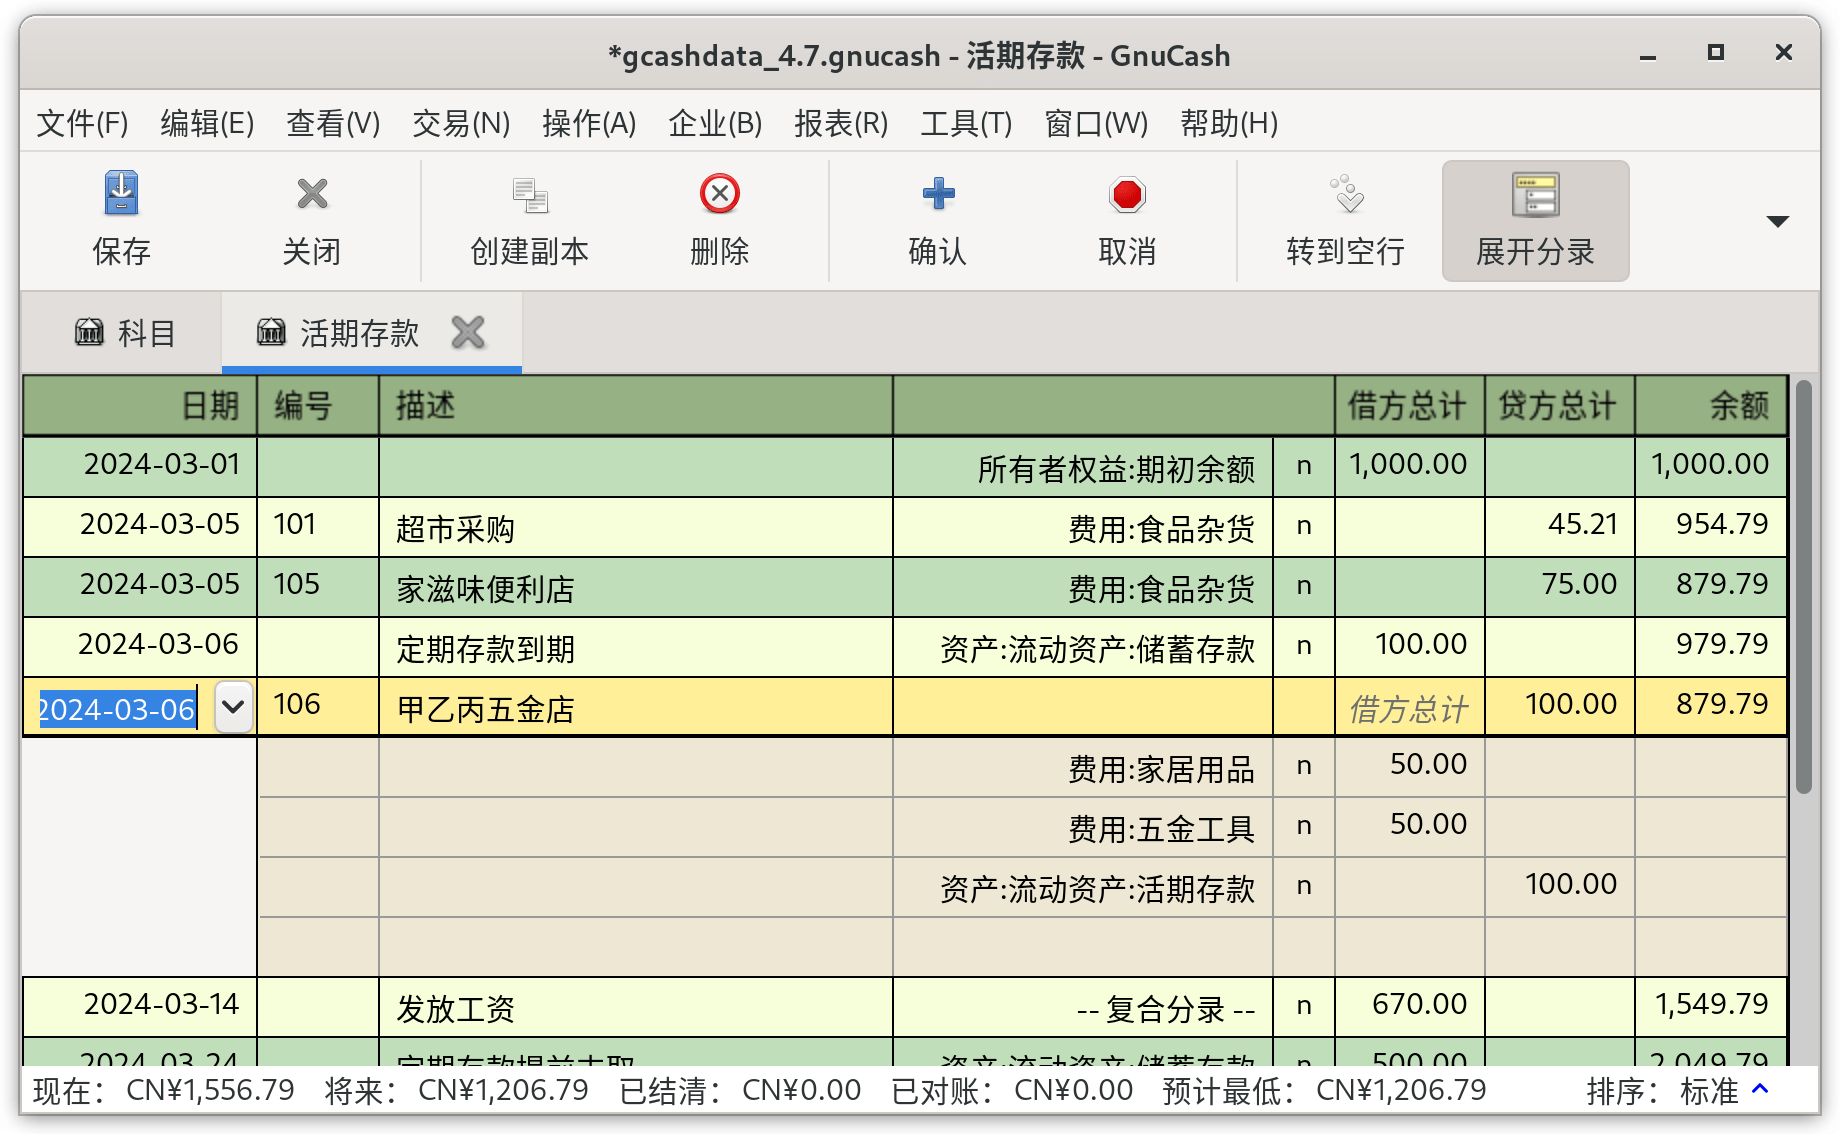Click the -- 复合分录 -- transfer cell
This screenshot has width=1840, height=1134.
click(x=1083, y=1008)
